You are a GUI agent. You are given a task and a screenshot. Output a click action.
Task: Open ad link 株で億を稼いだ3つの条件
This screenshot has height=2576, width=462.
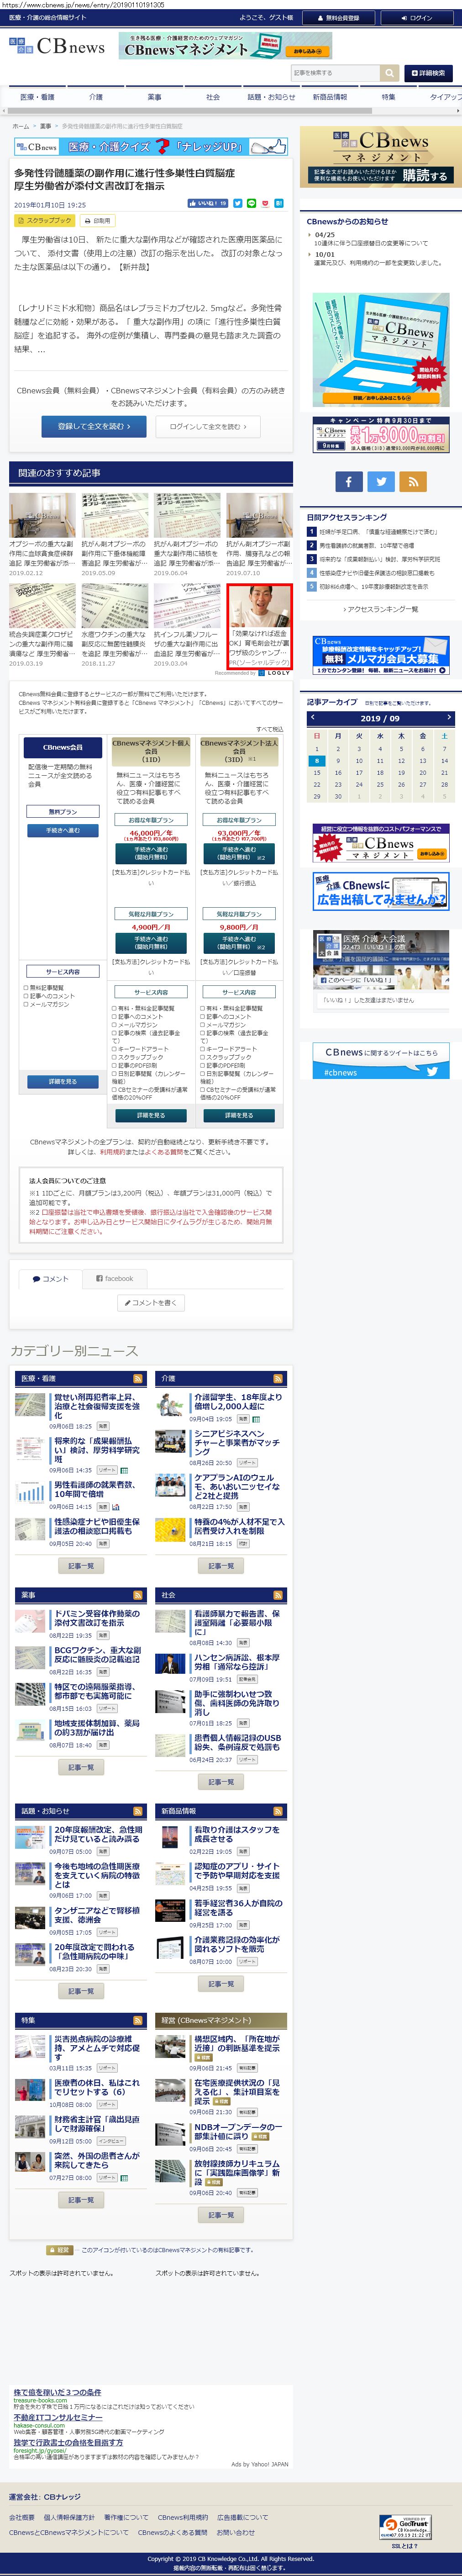click(57, 2392)
